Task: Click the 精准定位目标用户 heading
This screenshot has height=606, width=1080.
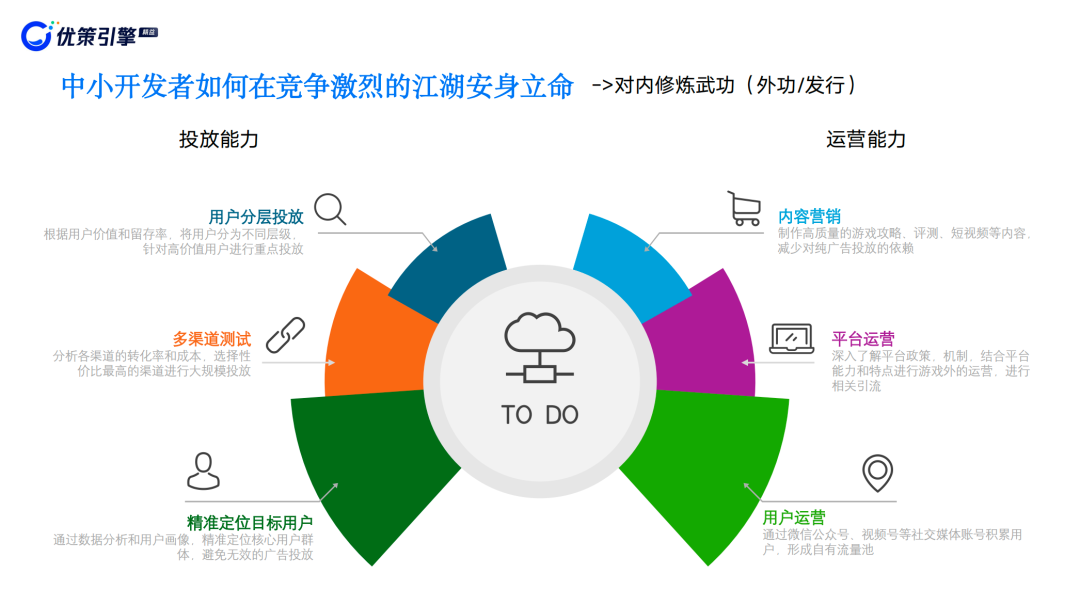Action: (250, 523)
